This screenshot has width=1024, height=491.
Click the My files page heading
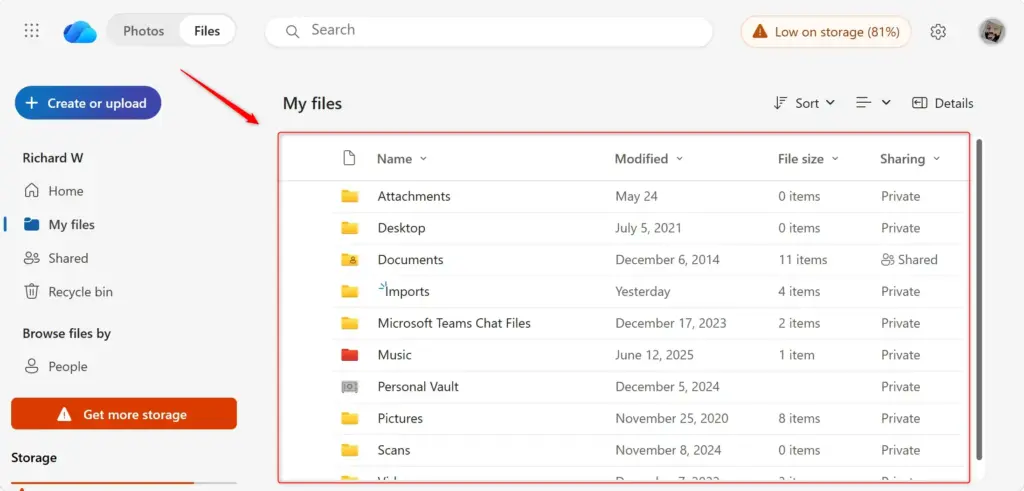(312, 103)
